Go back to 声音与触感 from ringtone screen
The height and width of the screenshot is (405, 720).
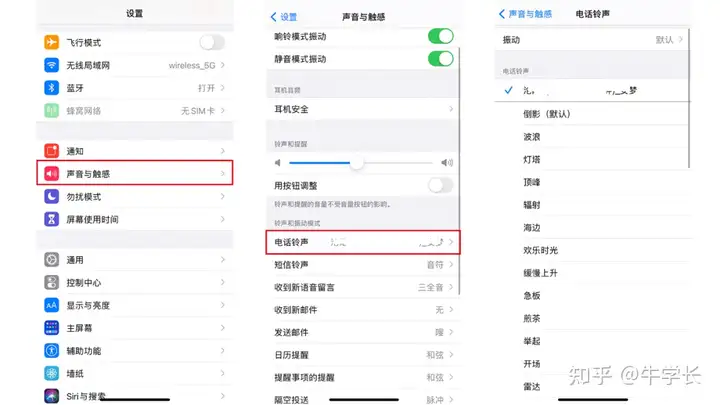point(525,14)
